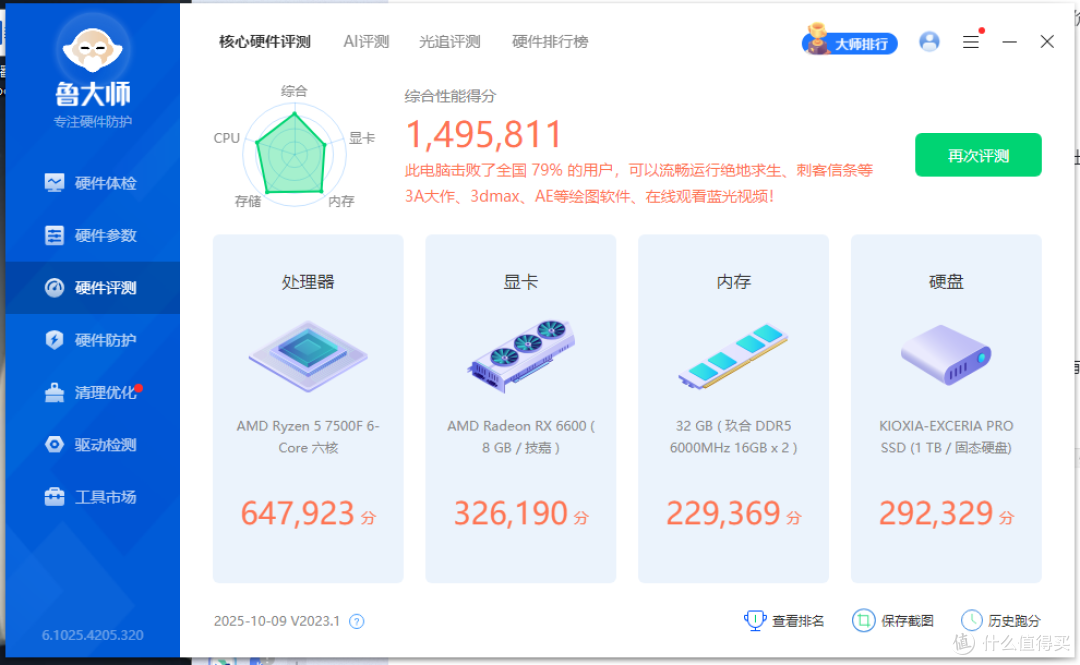The width and height of the screenshot is (1080, 665).
Task: Click the 内存 card title
Action: 734,282
